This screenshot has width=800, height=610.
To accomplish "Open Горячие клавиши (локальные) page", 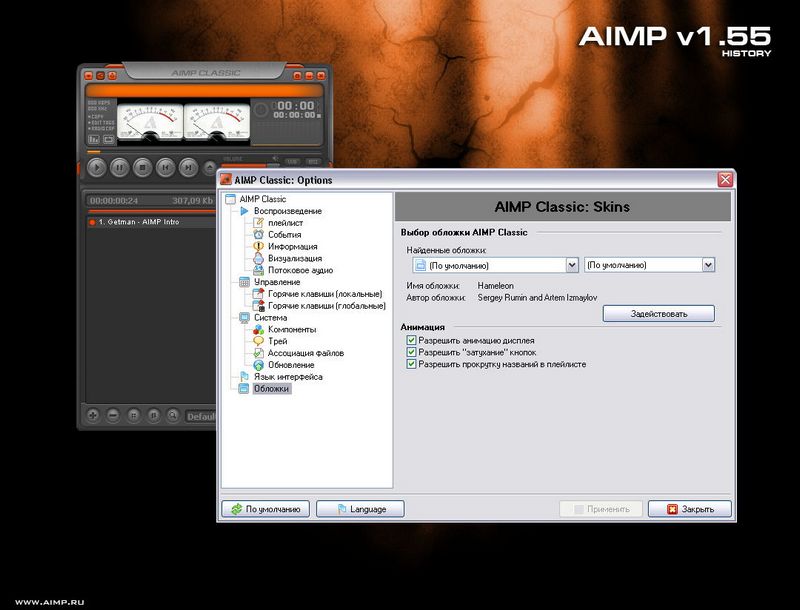I will [325, 294].
